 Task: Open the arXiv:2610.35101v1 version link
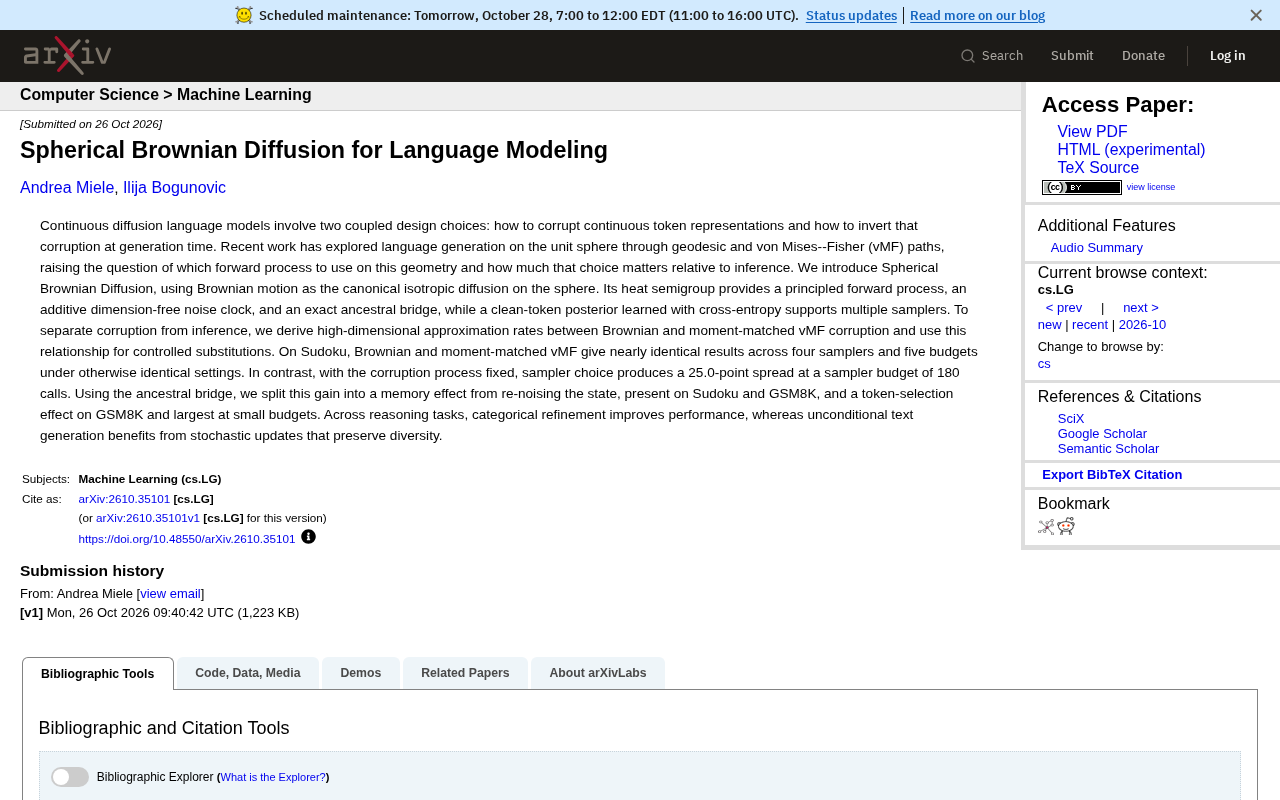point(148,518)
